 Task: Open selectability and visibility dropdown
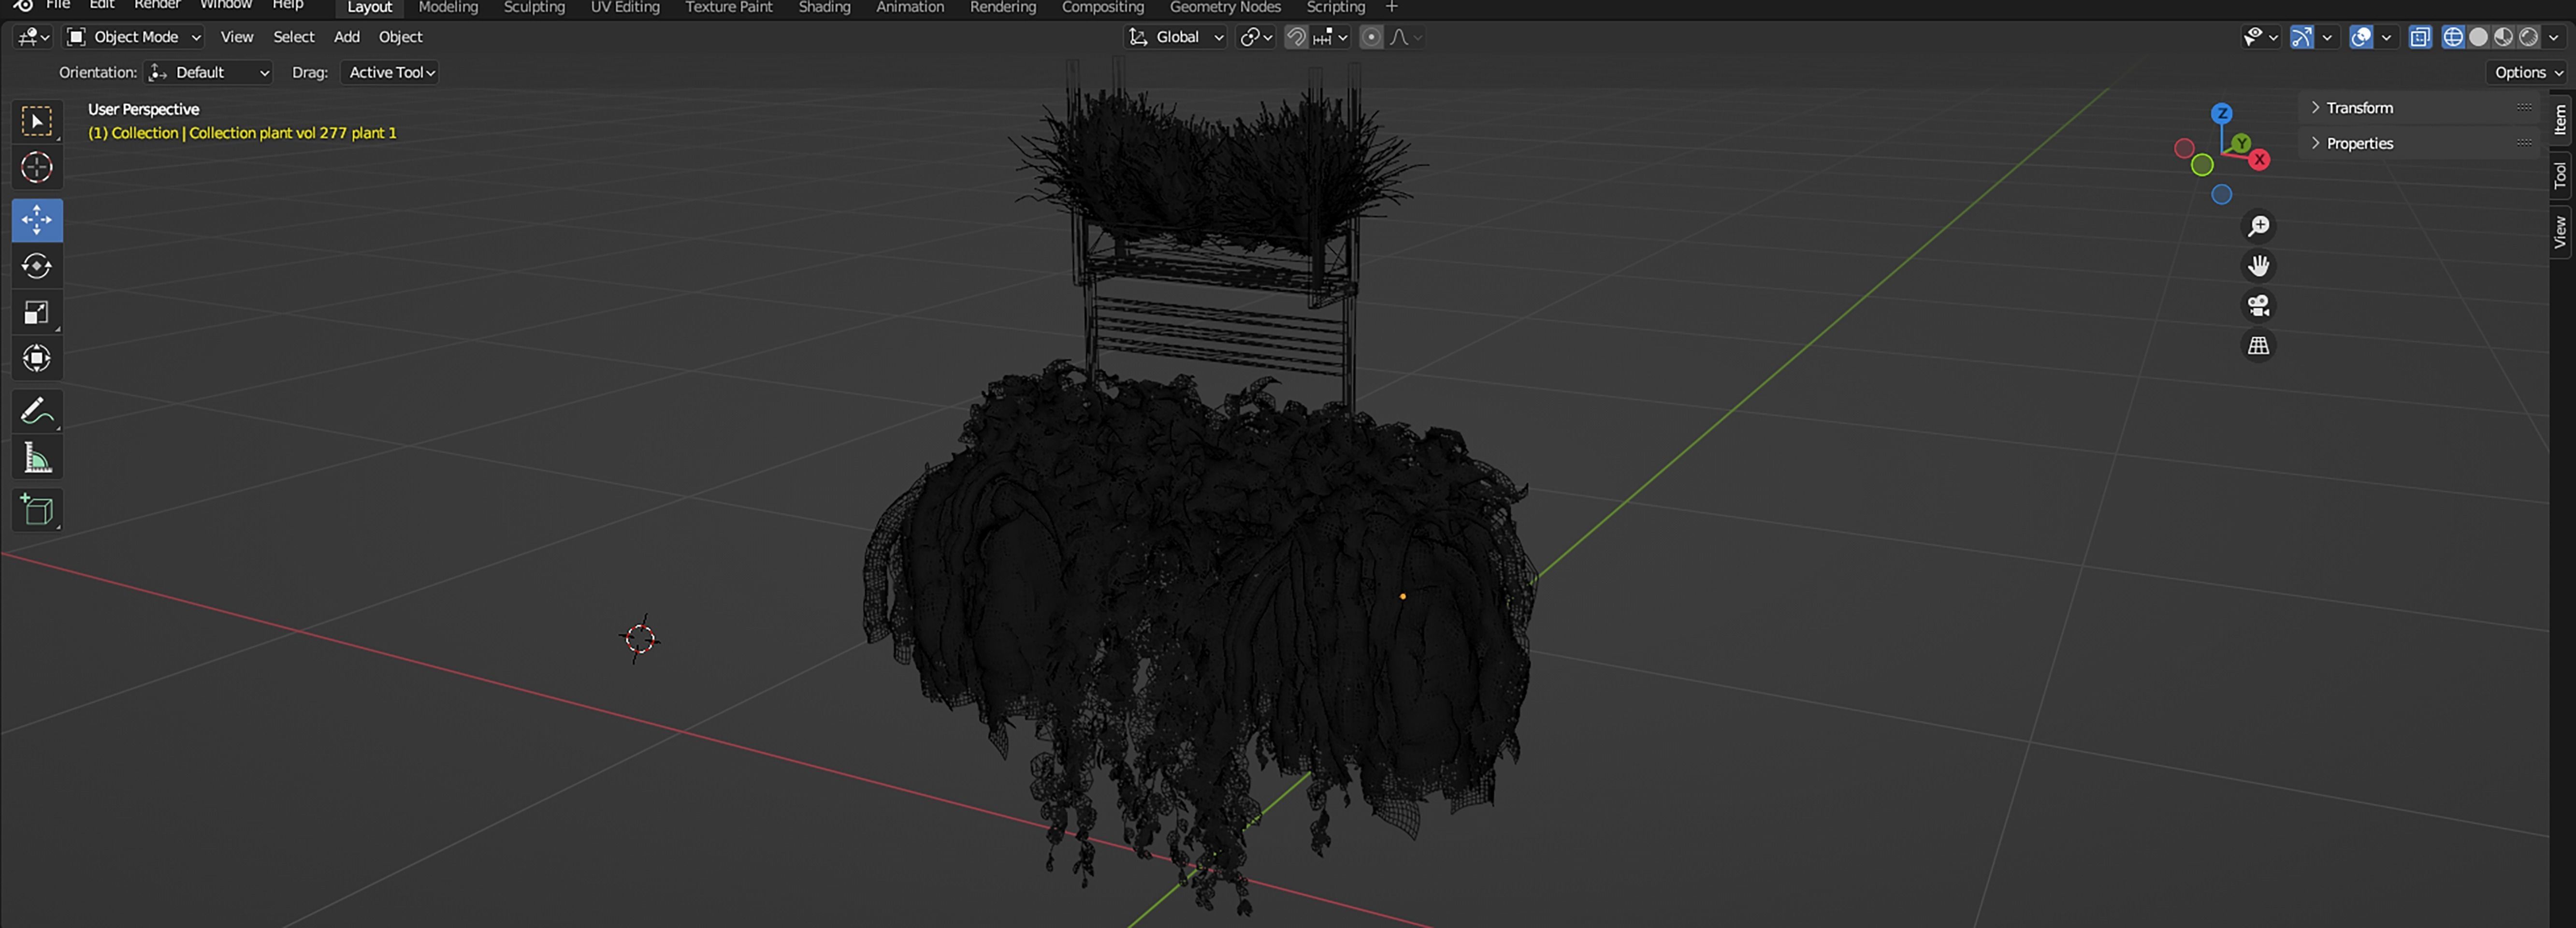2259,37
